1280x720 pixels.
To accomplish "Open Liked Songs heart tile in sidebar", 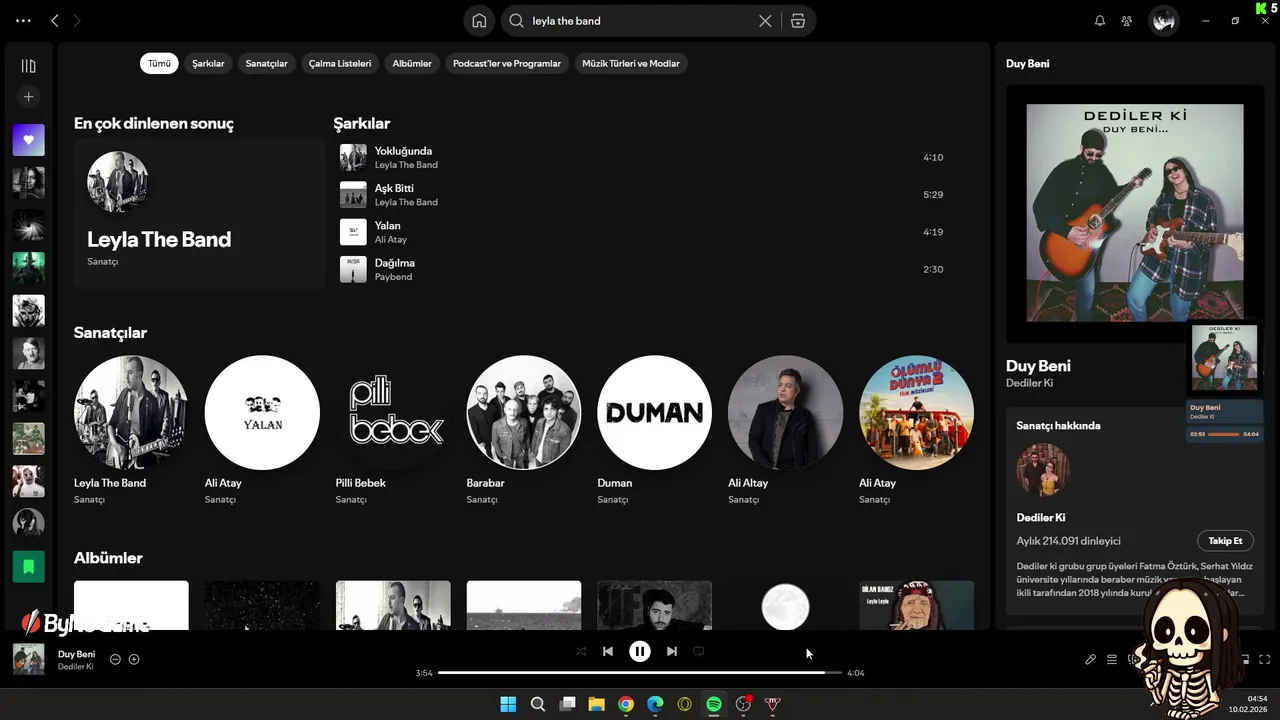I will click(28, 140).
